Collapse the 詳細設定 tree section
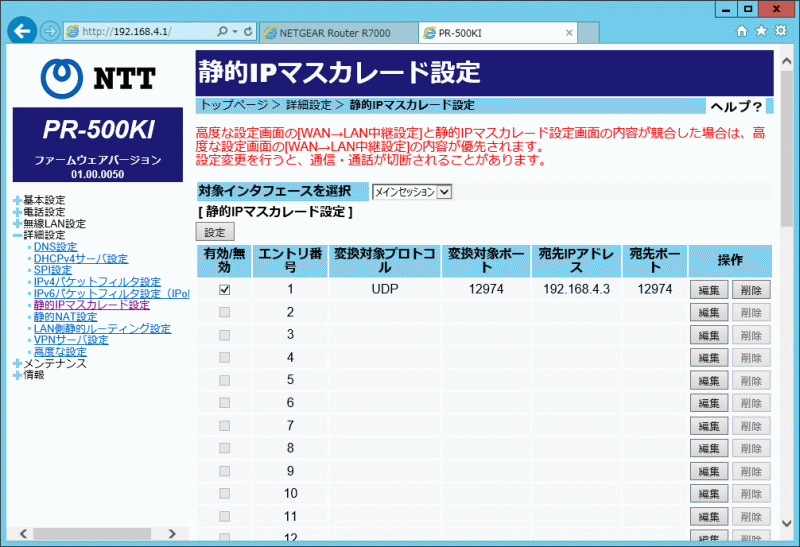 17,235
